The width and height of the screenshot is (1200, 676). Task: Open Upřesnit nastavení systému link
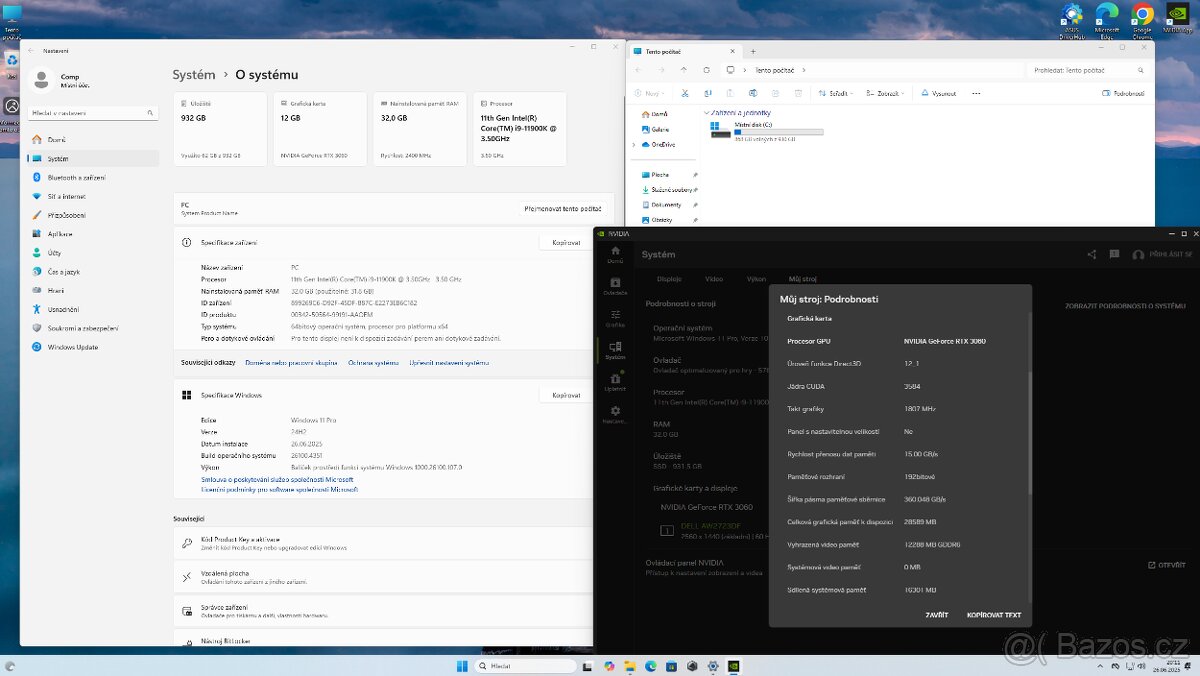pyautogui.click(x=449, y=363)
